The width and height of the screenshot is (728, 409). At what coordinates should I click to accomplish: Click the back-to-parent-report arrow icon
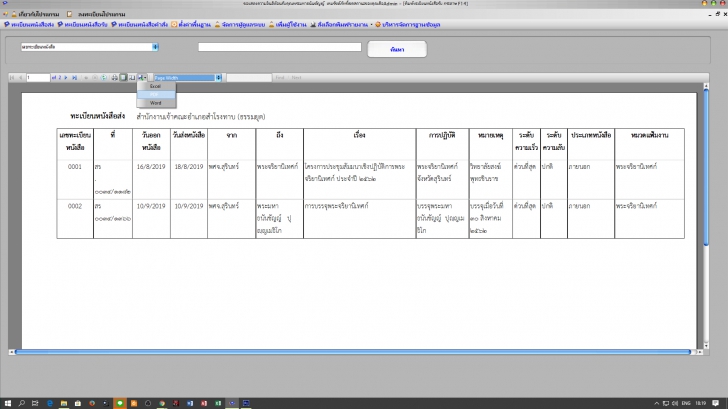[x=86, y=78]
